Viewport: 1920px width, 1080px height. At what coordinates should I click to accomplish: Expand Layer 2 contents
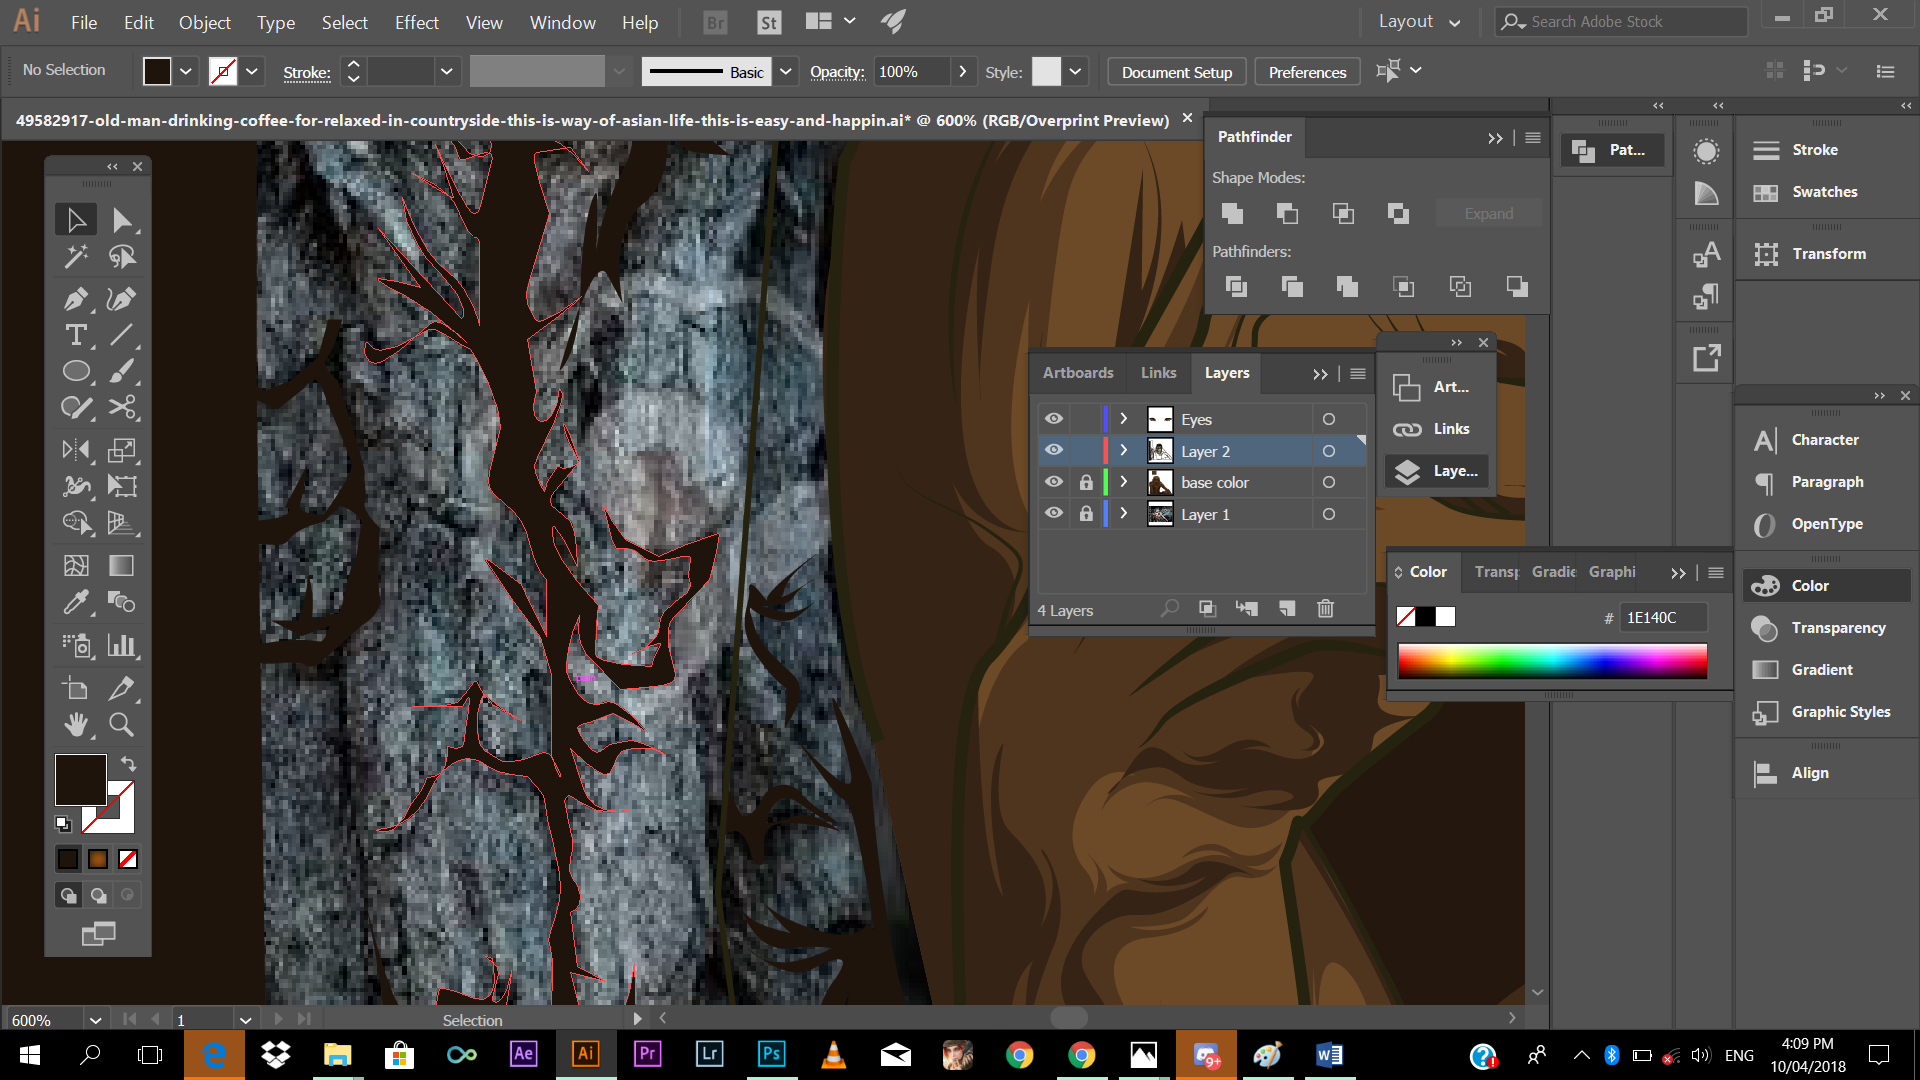(x=1124, y=451)
